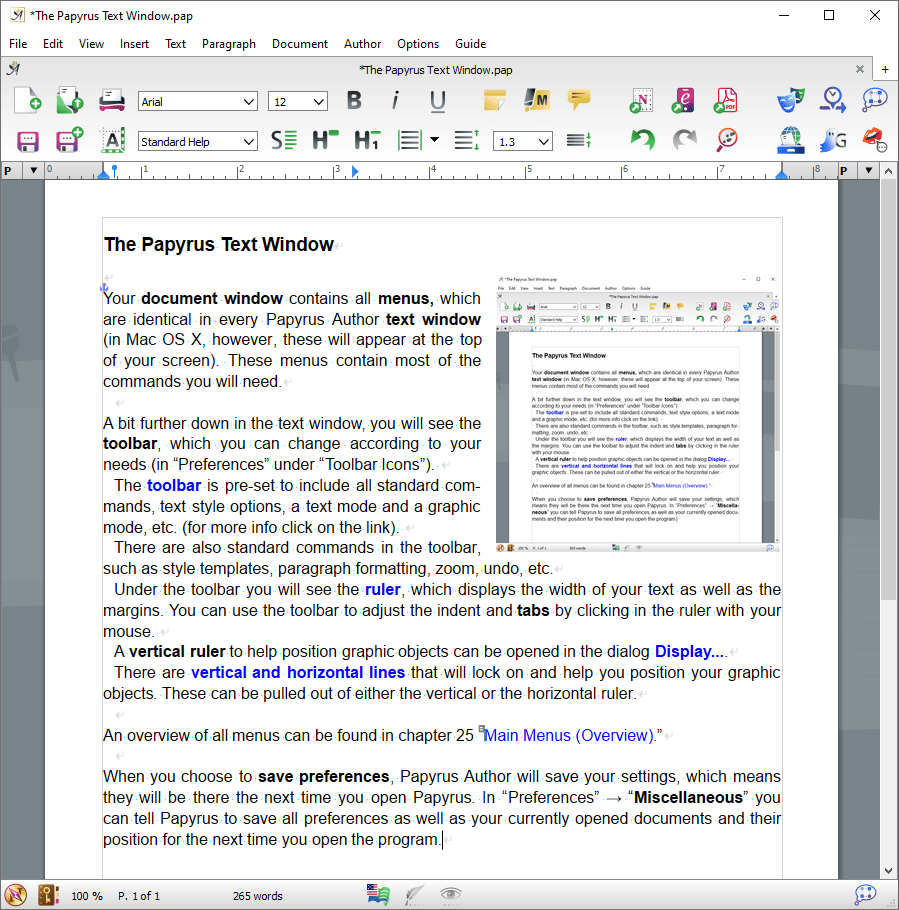Expand the alignment options arrow
Viewport: 899px width, 910px height.
tap(434, 140)
